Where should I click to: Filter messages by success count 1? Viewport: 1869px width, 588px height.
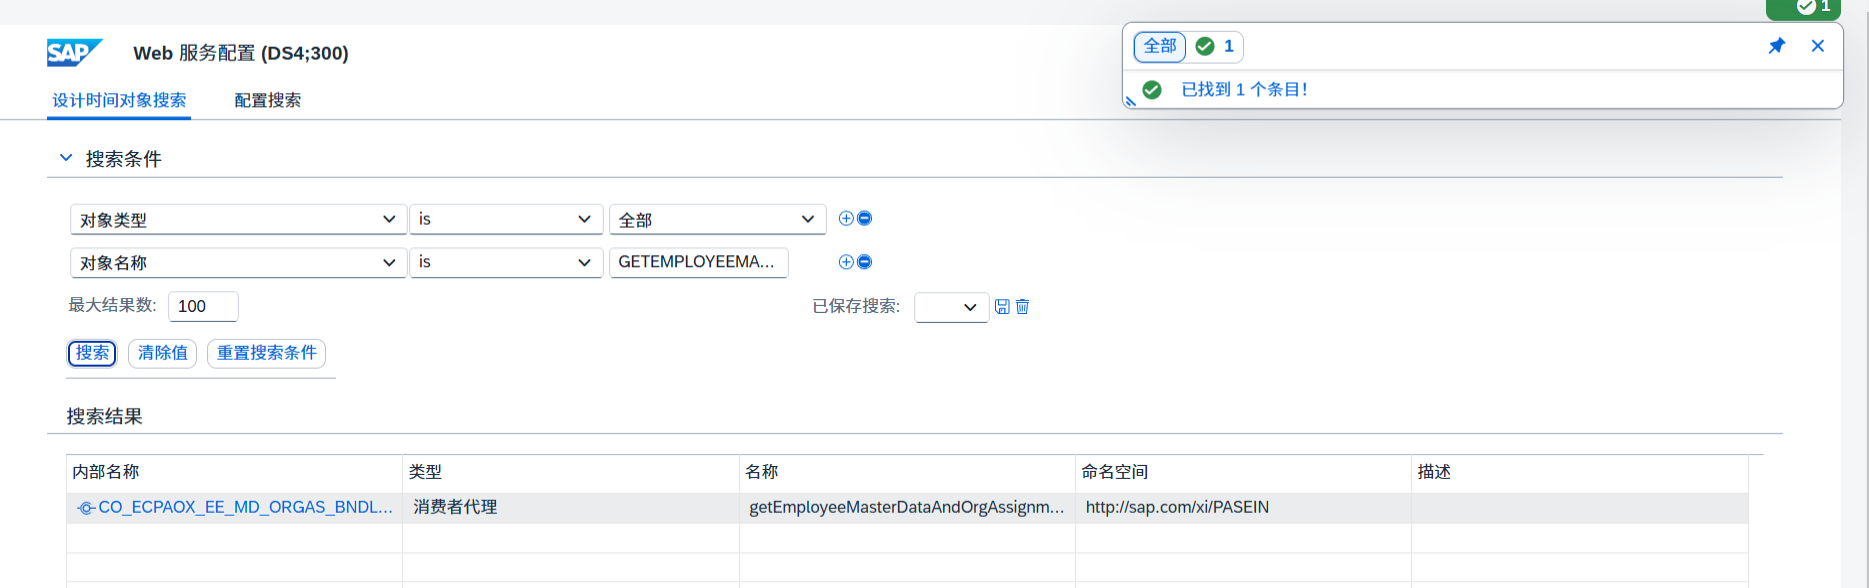point(1216,46)
